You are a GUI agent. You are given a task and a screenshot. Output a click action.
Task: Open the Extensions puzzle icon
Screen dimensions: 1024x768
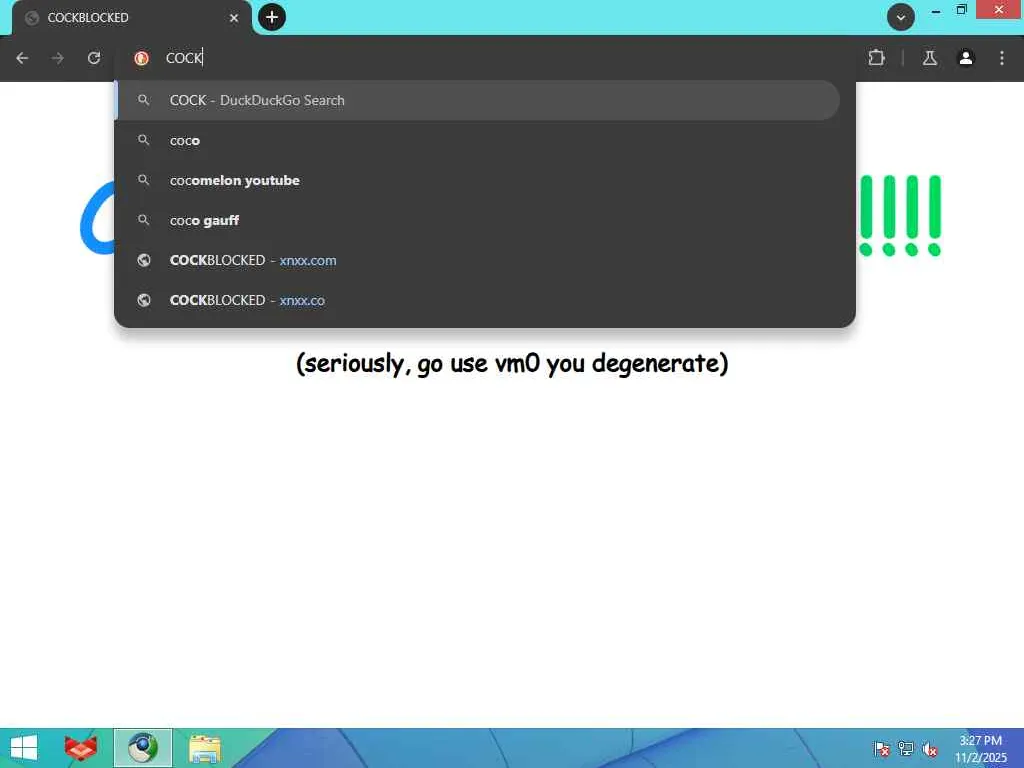[x=876, y=58]
